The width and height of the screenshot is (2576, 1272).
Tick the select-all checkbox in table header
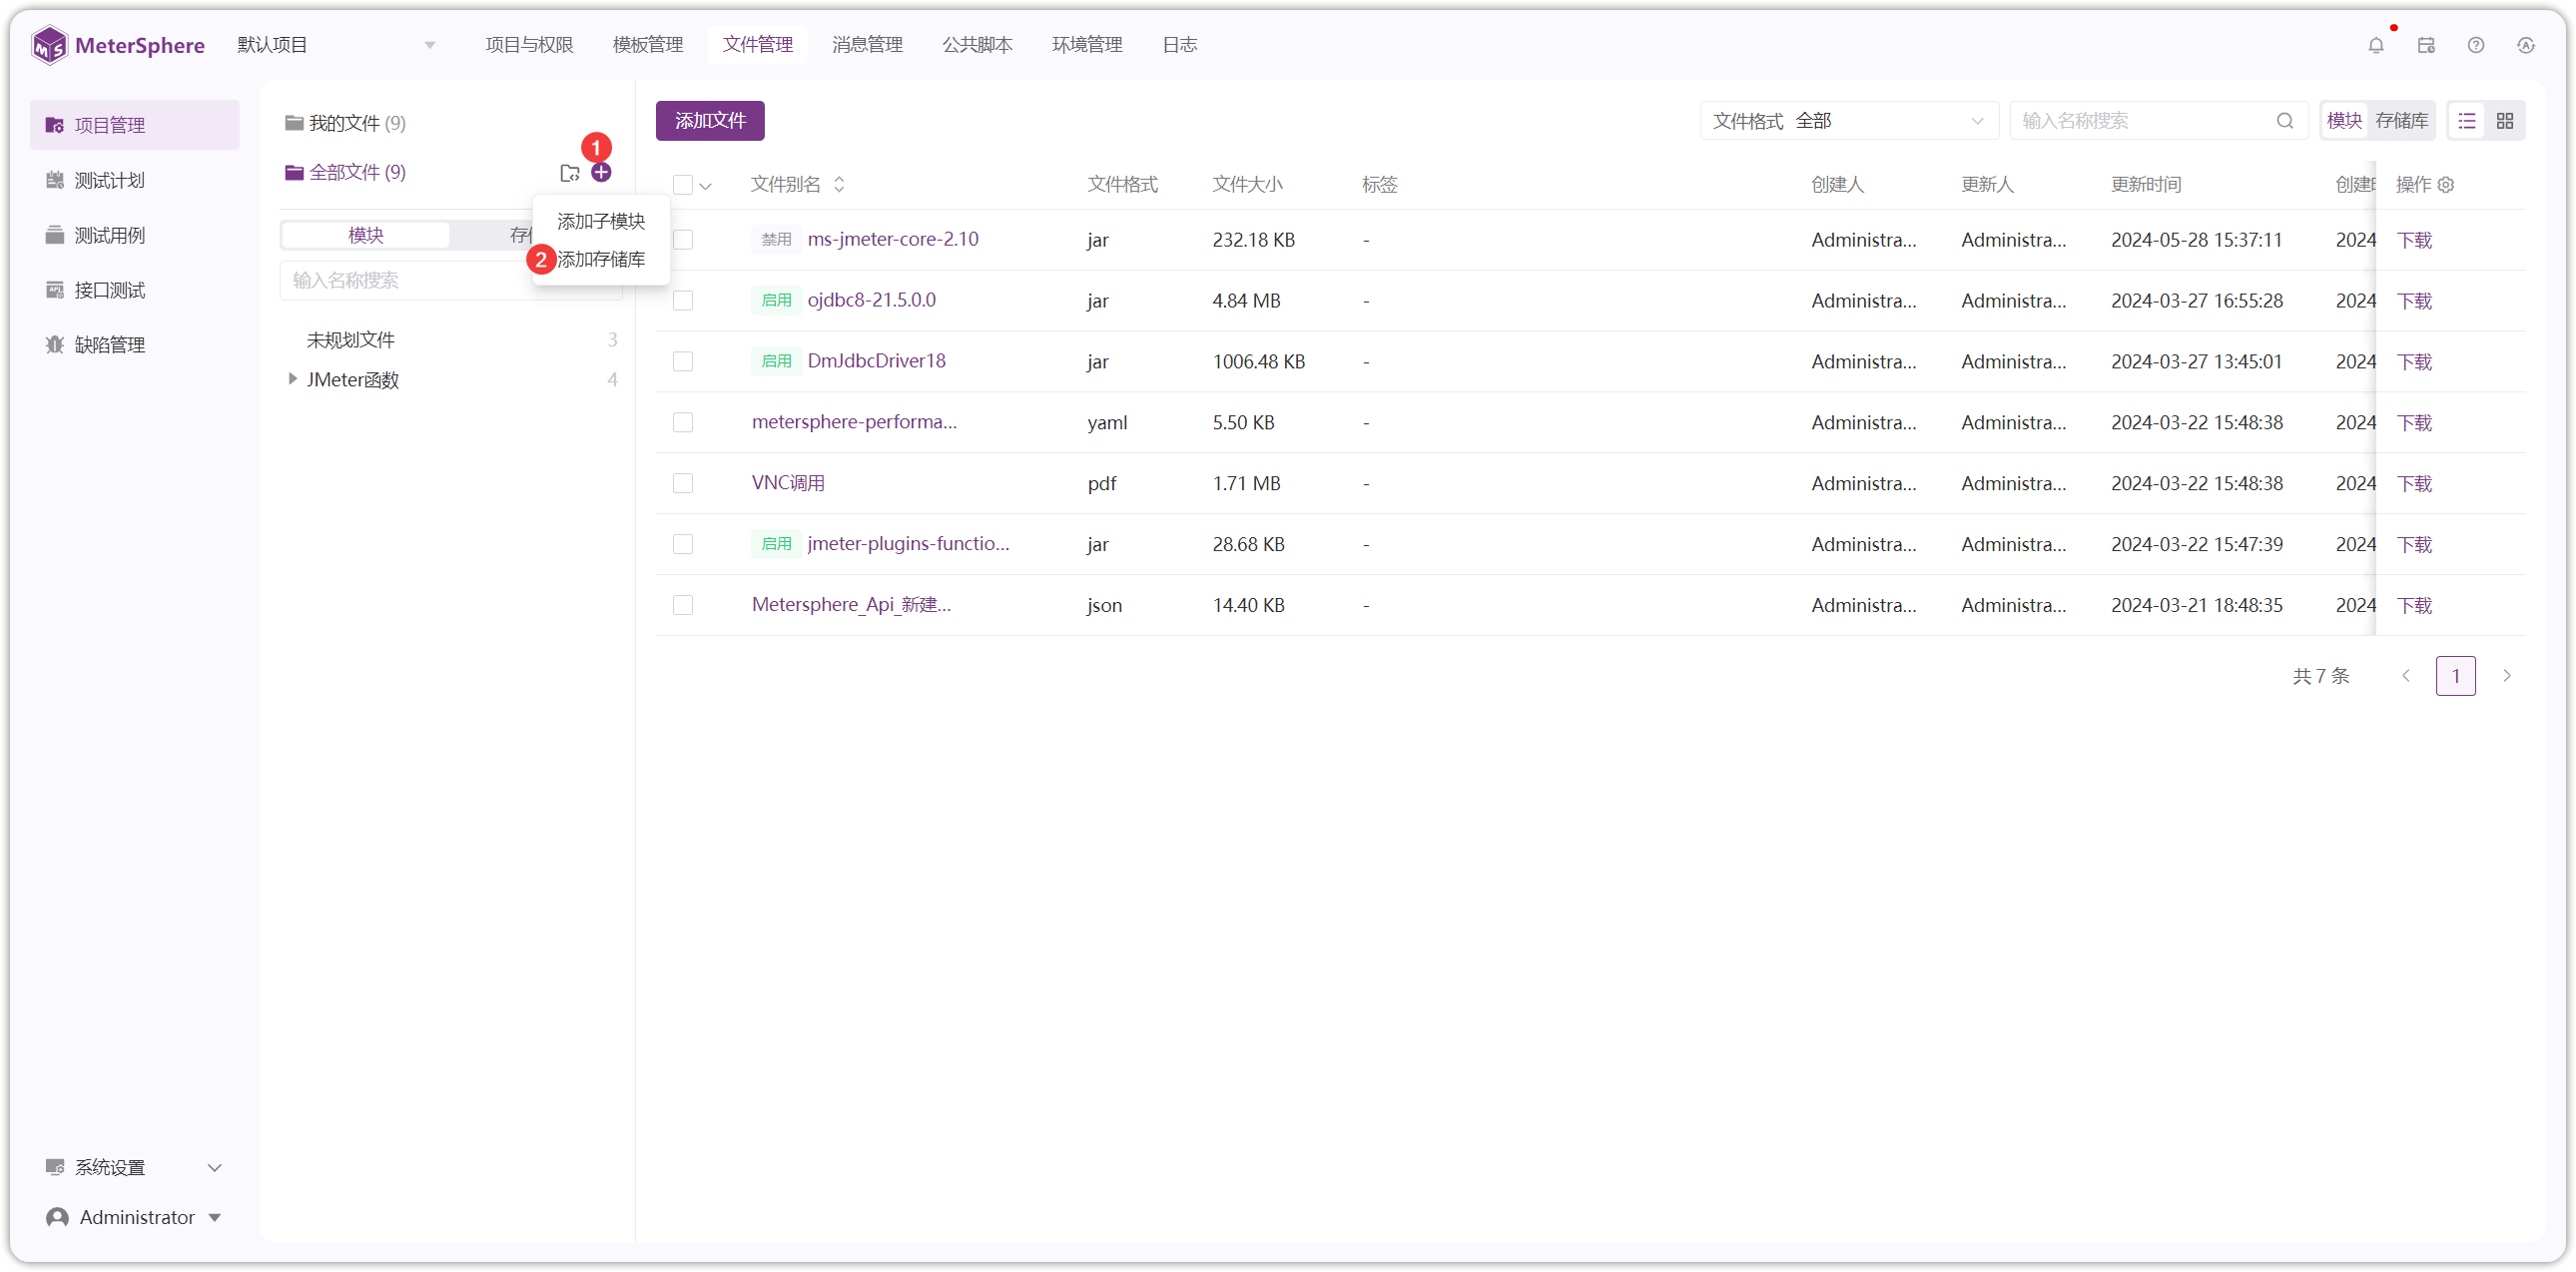coord(683,185)
